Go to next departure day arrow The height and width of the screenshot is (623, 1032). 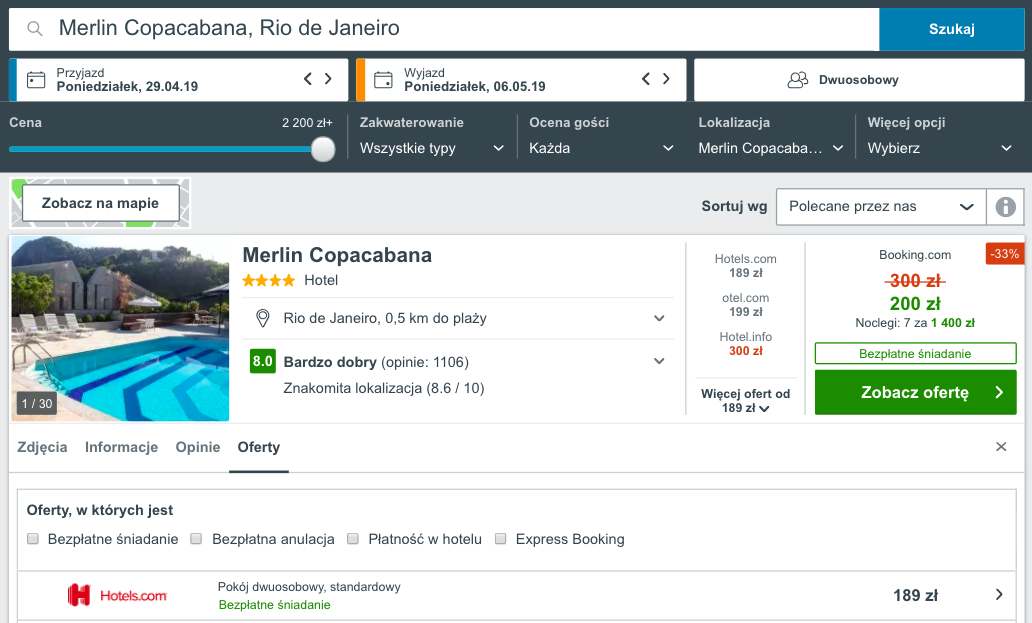pyautogui.click(x=667, y=79)
